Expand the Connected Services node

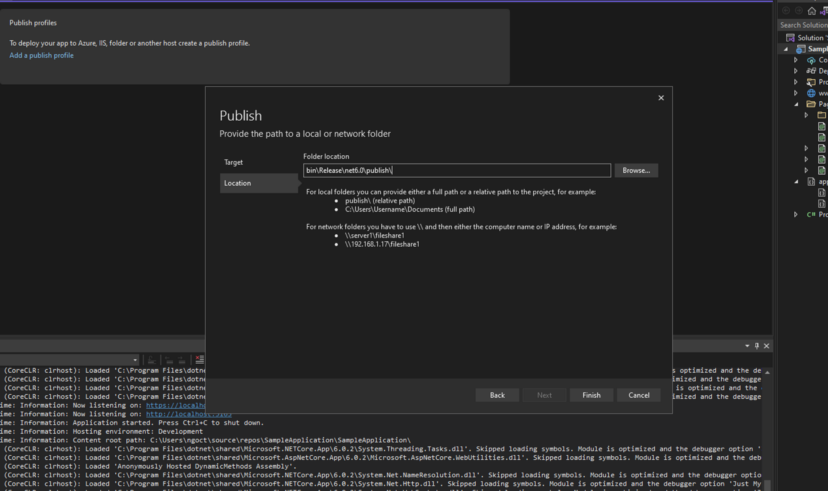coord(796,60)
